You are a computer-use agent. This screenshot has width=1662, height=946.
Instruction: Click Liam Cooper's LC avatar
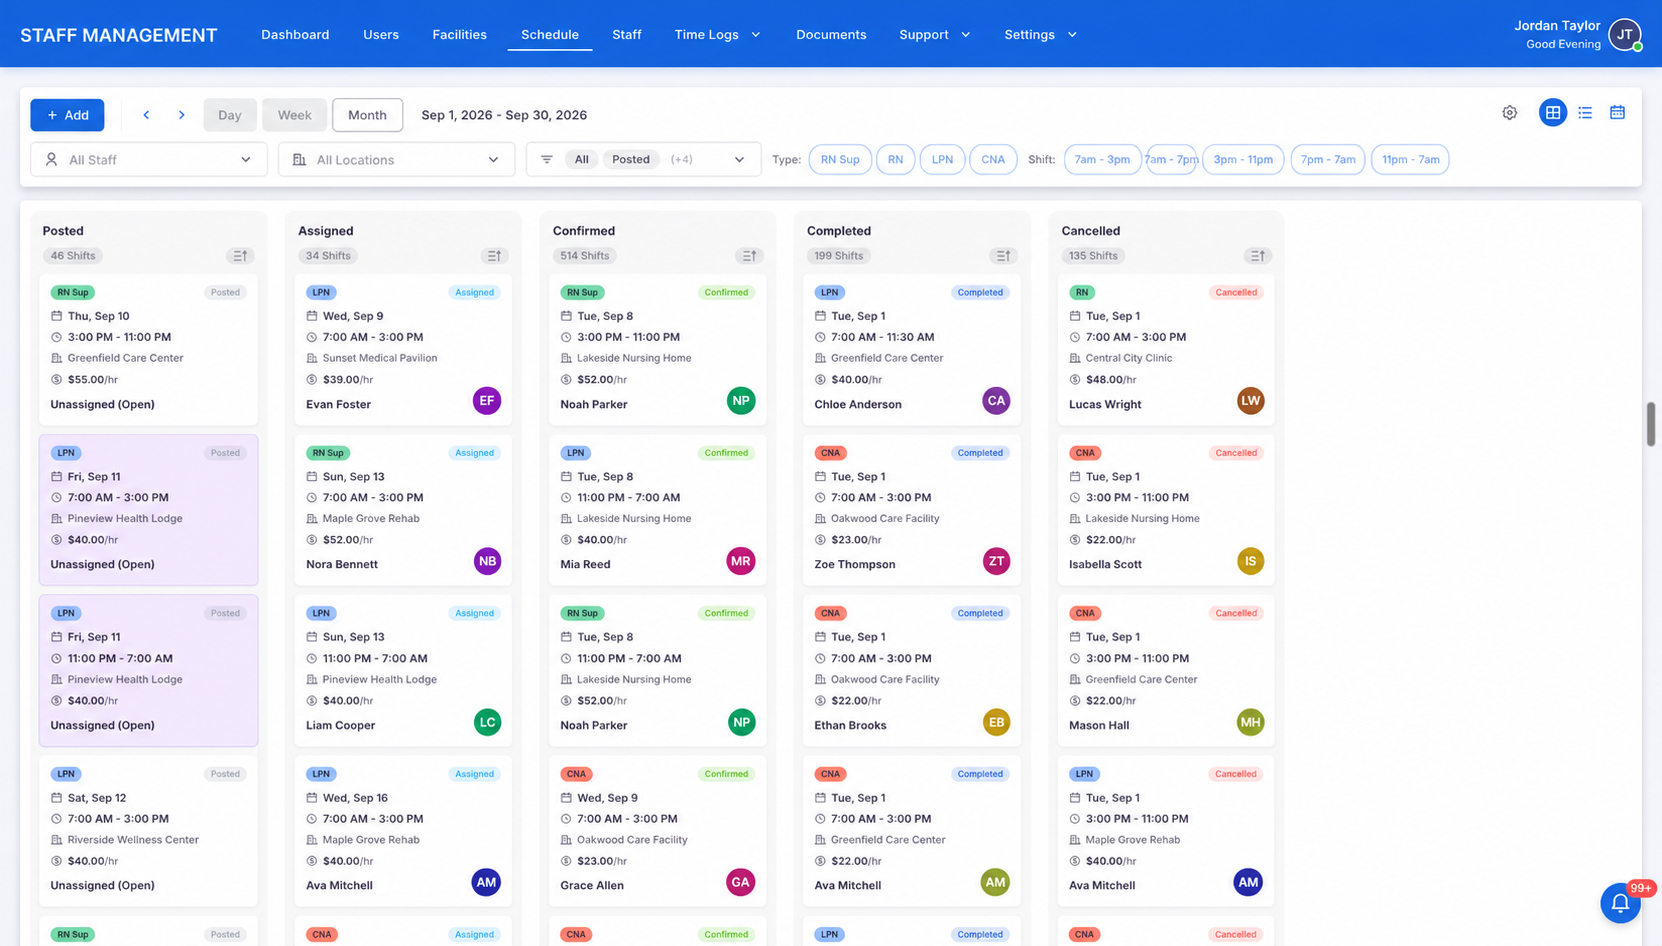487,722
